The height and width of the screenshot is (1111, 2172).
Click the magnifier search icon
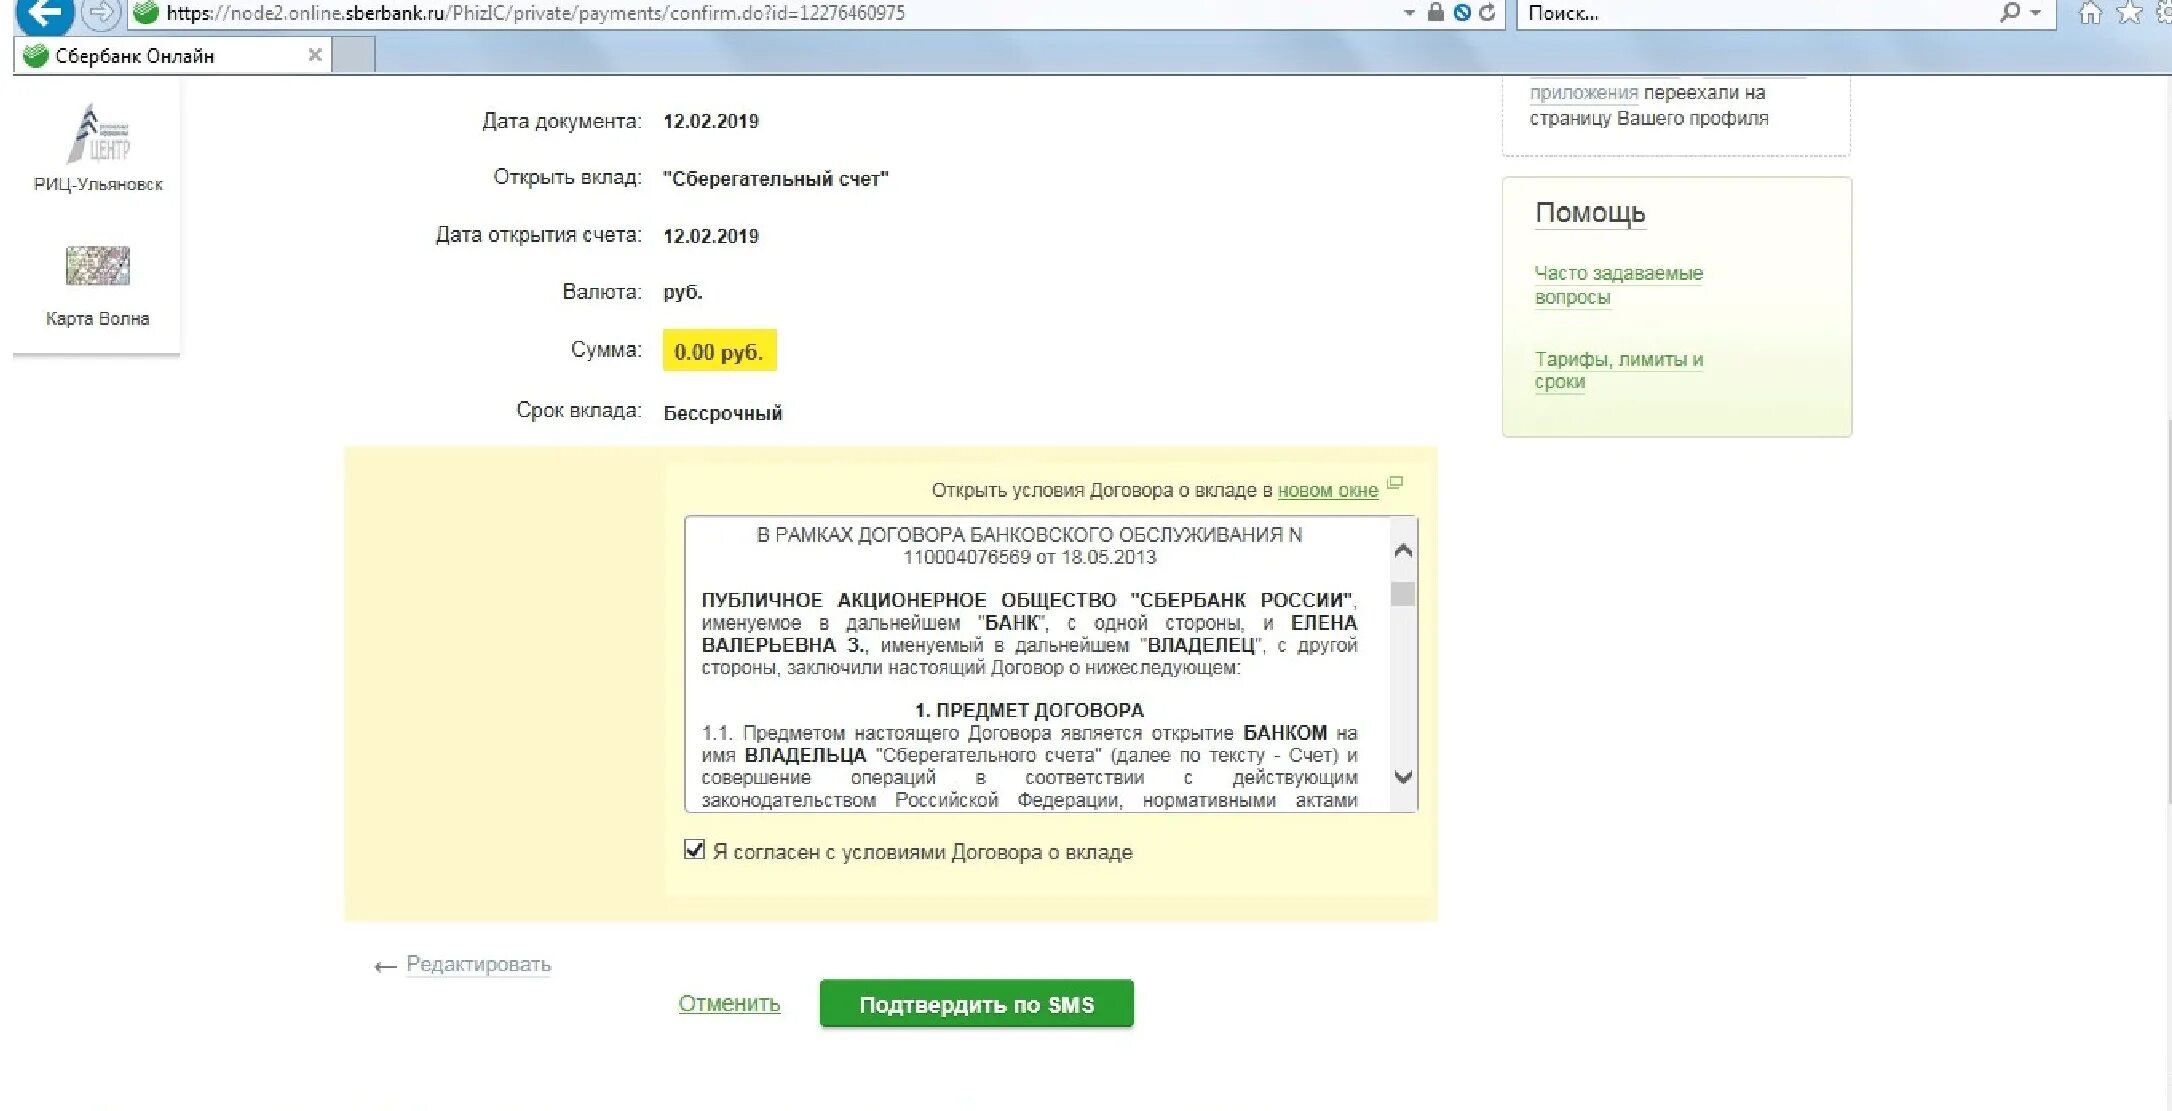coord(2009,13)
